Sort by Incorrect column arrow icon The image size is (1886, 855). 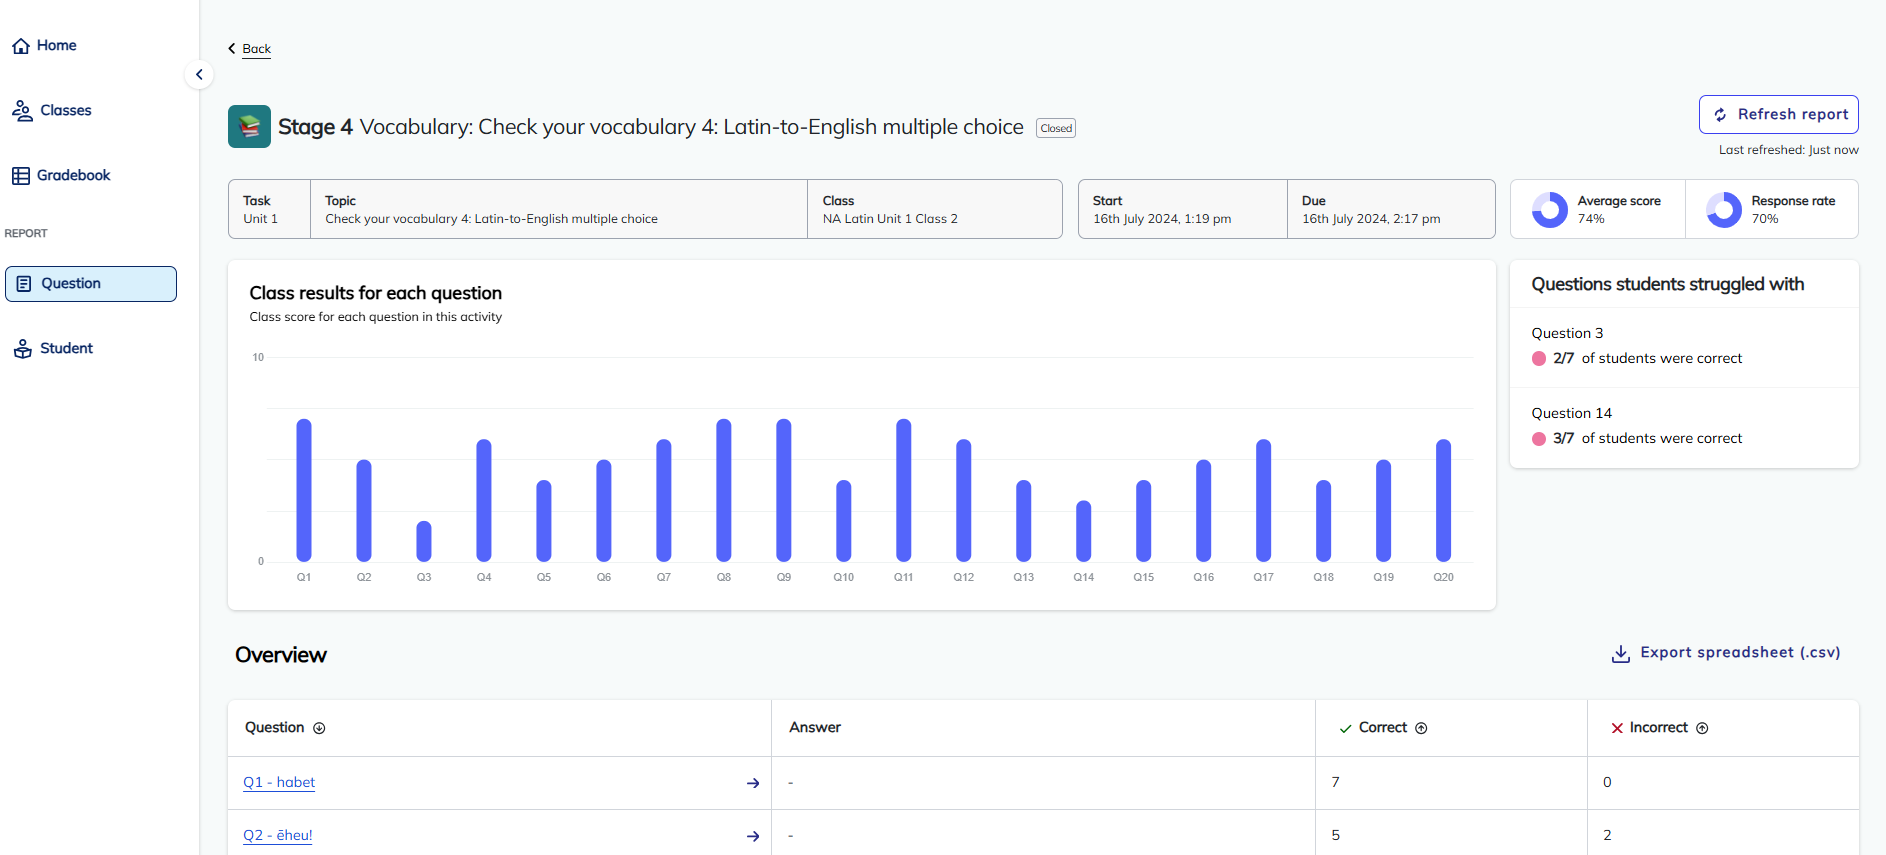click(1702, 729)
